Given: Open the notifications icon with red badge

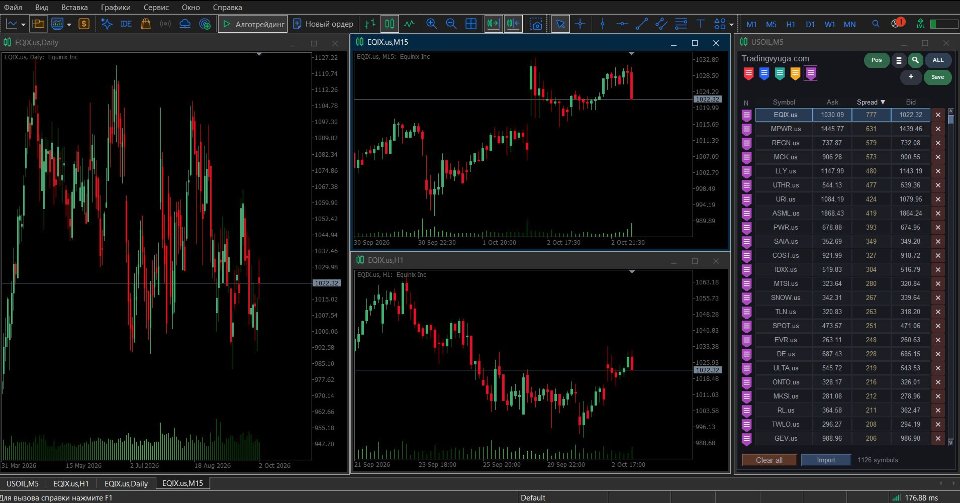Looking at the screenshot, I should click(x=898, y=23).
